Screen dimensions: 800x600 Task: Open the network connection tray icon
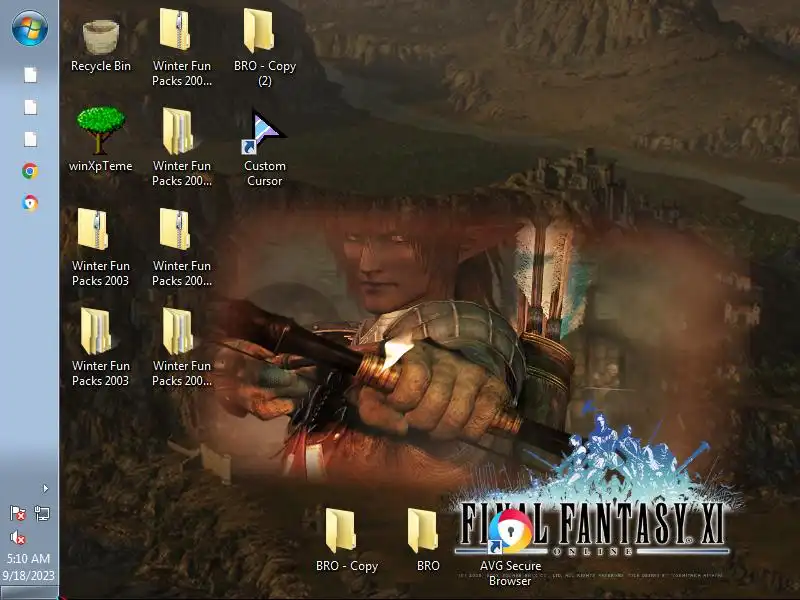coord(42,513)
